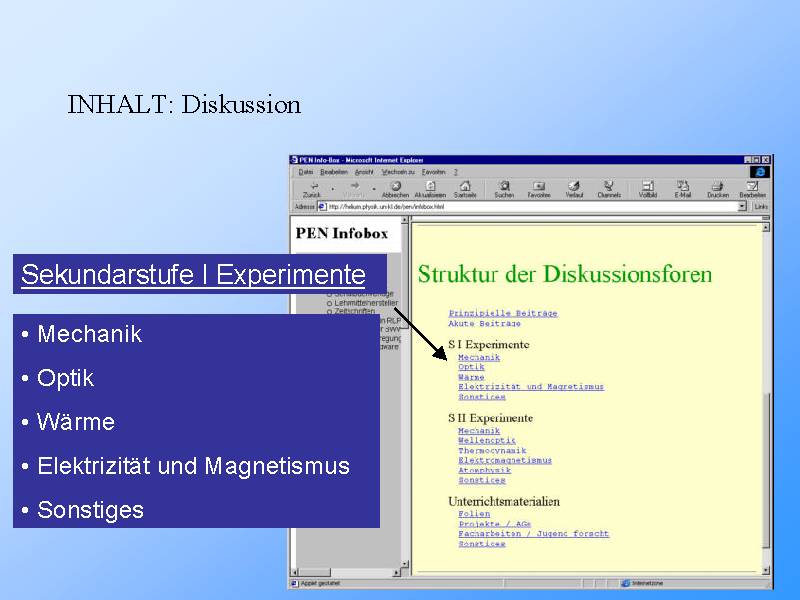The height and width of the screenshot is (600, 800).
Task: Open the Datei menu
Action: pos(305,172)
